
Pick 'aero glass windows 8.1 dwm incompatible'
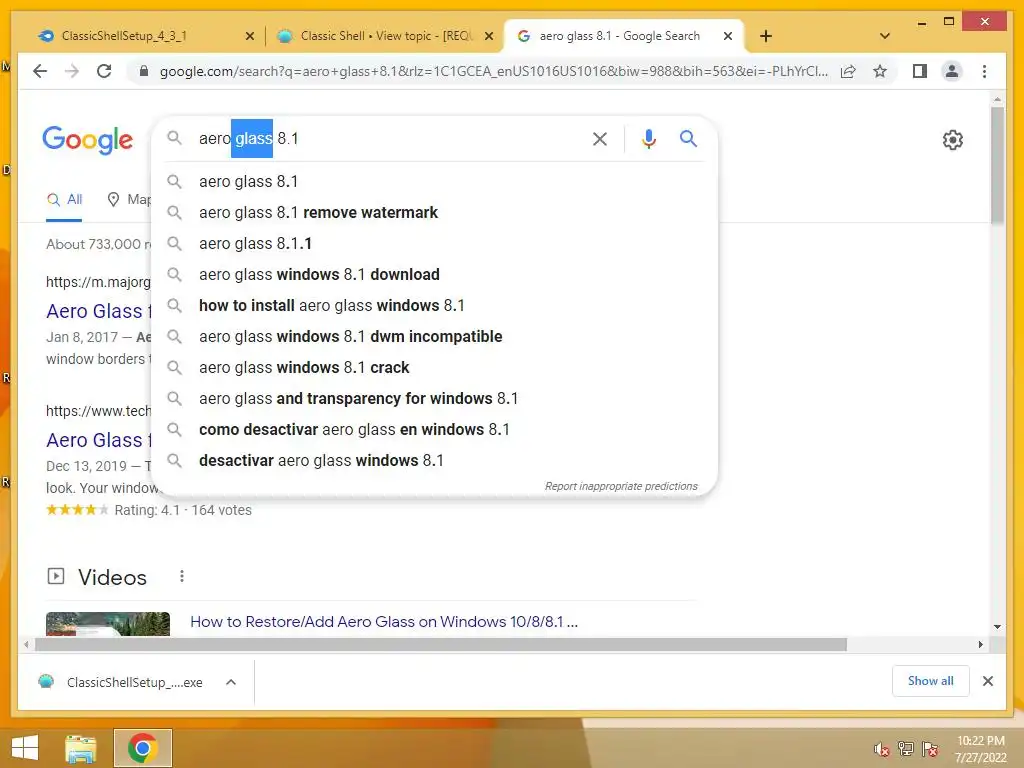(x=434, y=336)
